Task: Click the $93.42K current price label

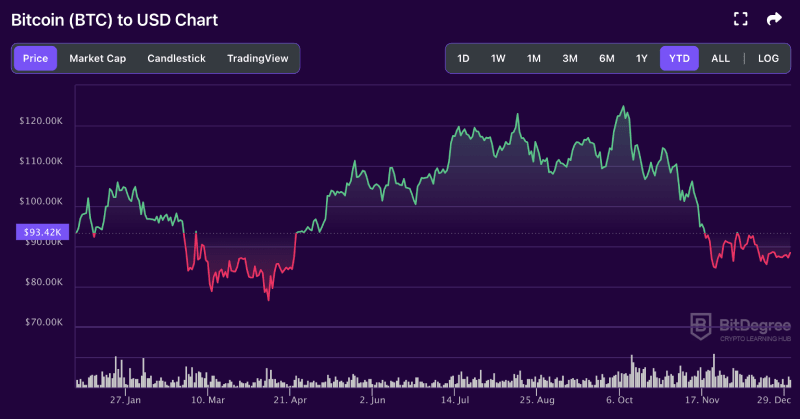Action: pyautogui.click(x=42, y=232)
